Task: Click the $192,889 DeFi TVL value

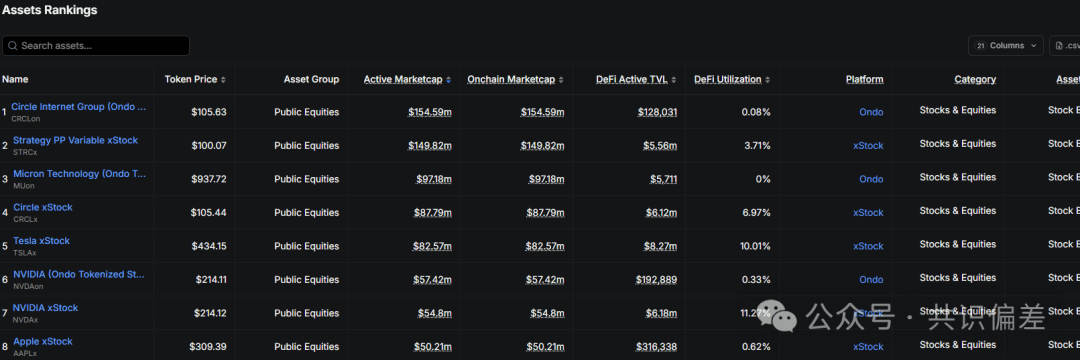Action: 656,279
